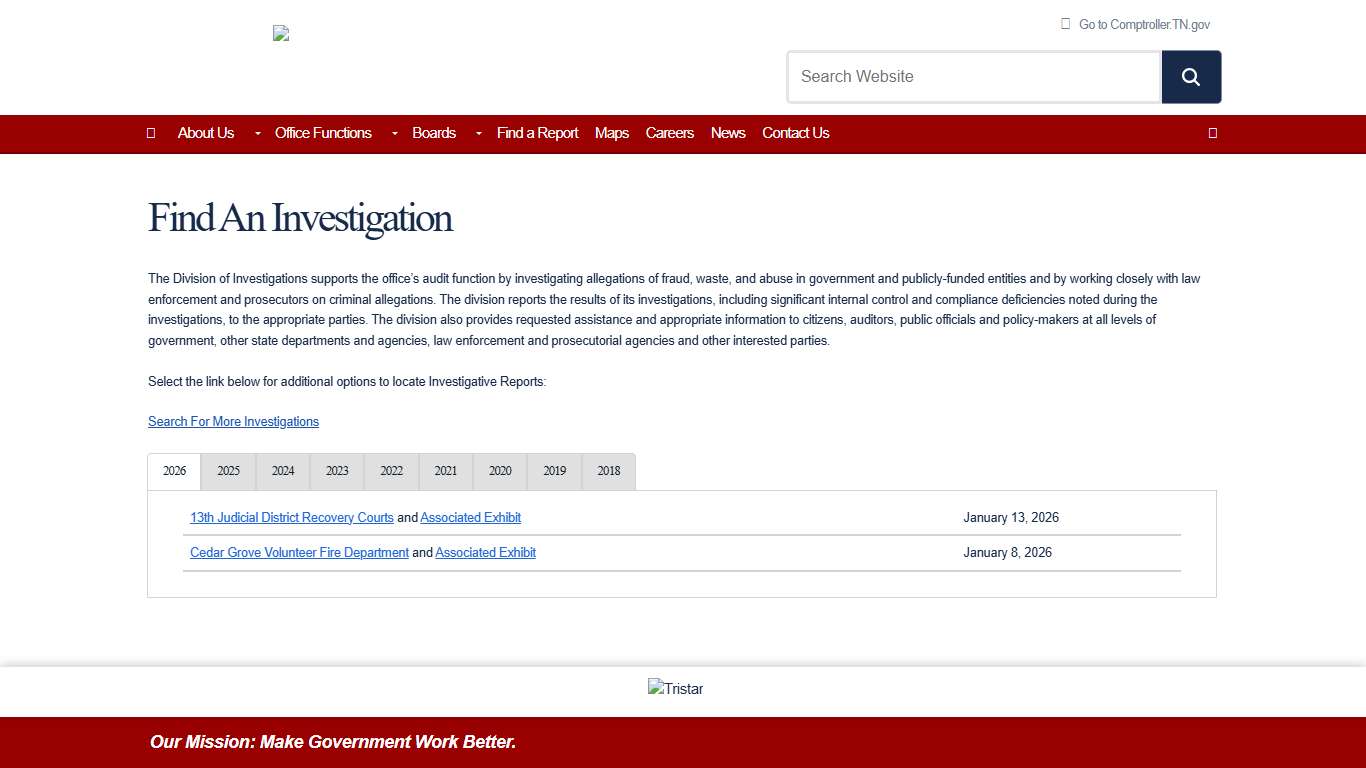Viewport: 1366px width, 768px height.
Task: Click the Tristar logo in the footer
Action: click(x=676, y=688)
